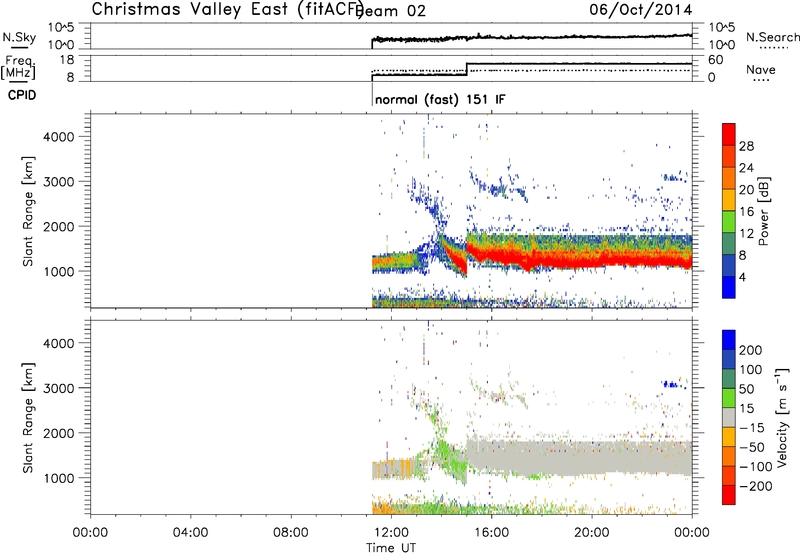This screenshot has height=554, width=800.
Task: Click the 'N.Search' legend label
Action: [772, 37]
